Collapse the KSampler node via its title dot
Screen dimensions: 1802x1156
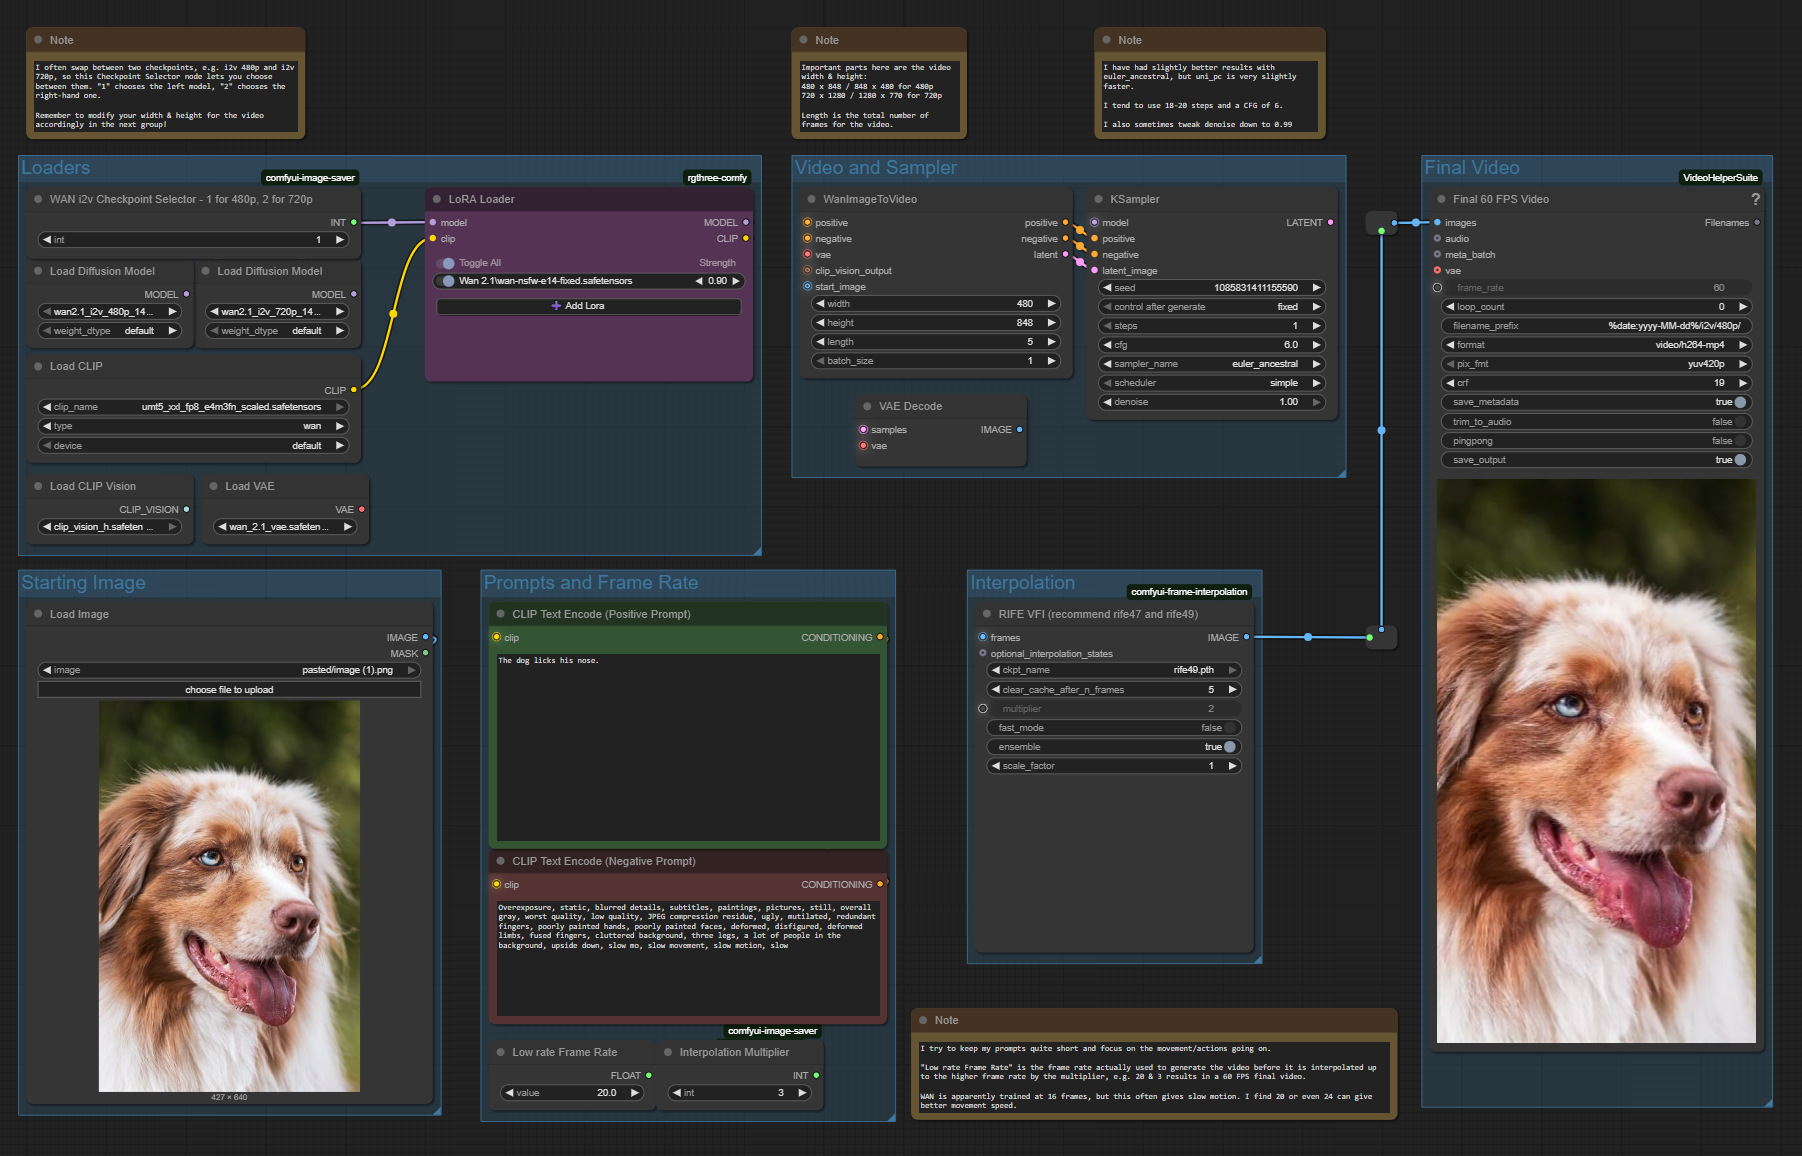tap(1099, 199)
